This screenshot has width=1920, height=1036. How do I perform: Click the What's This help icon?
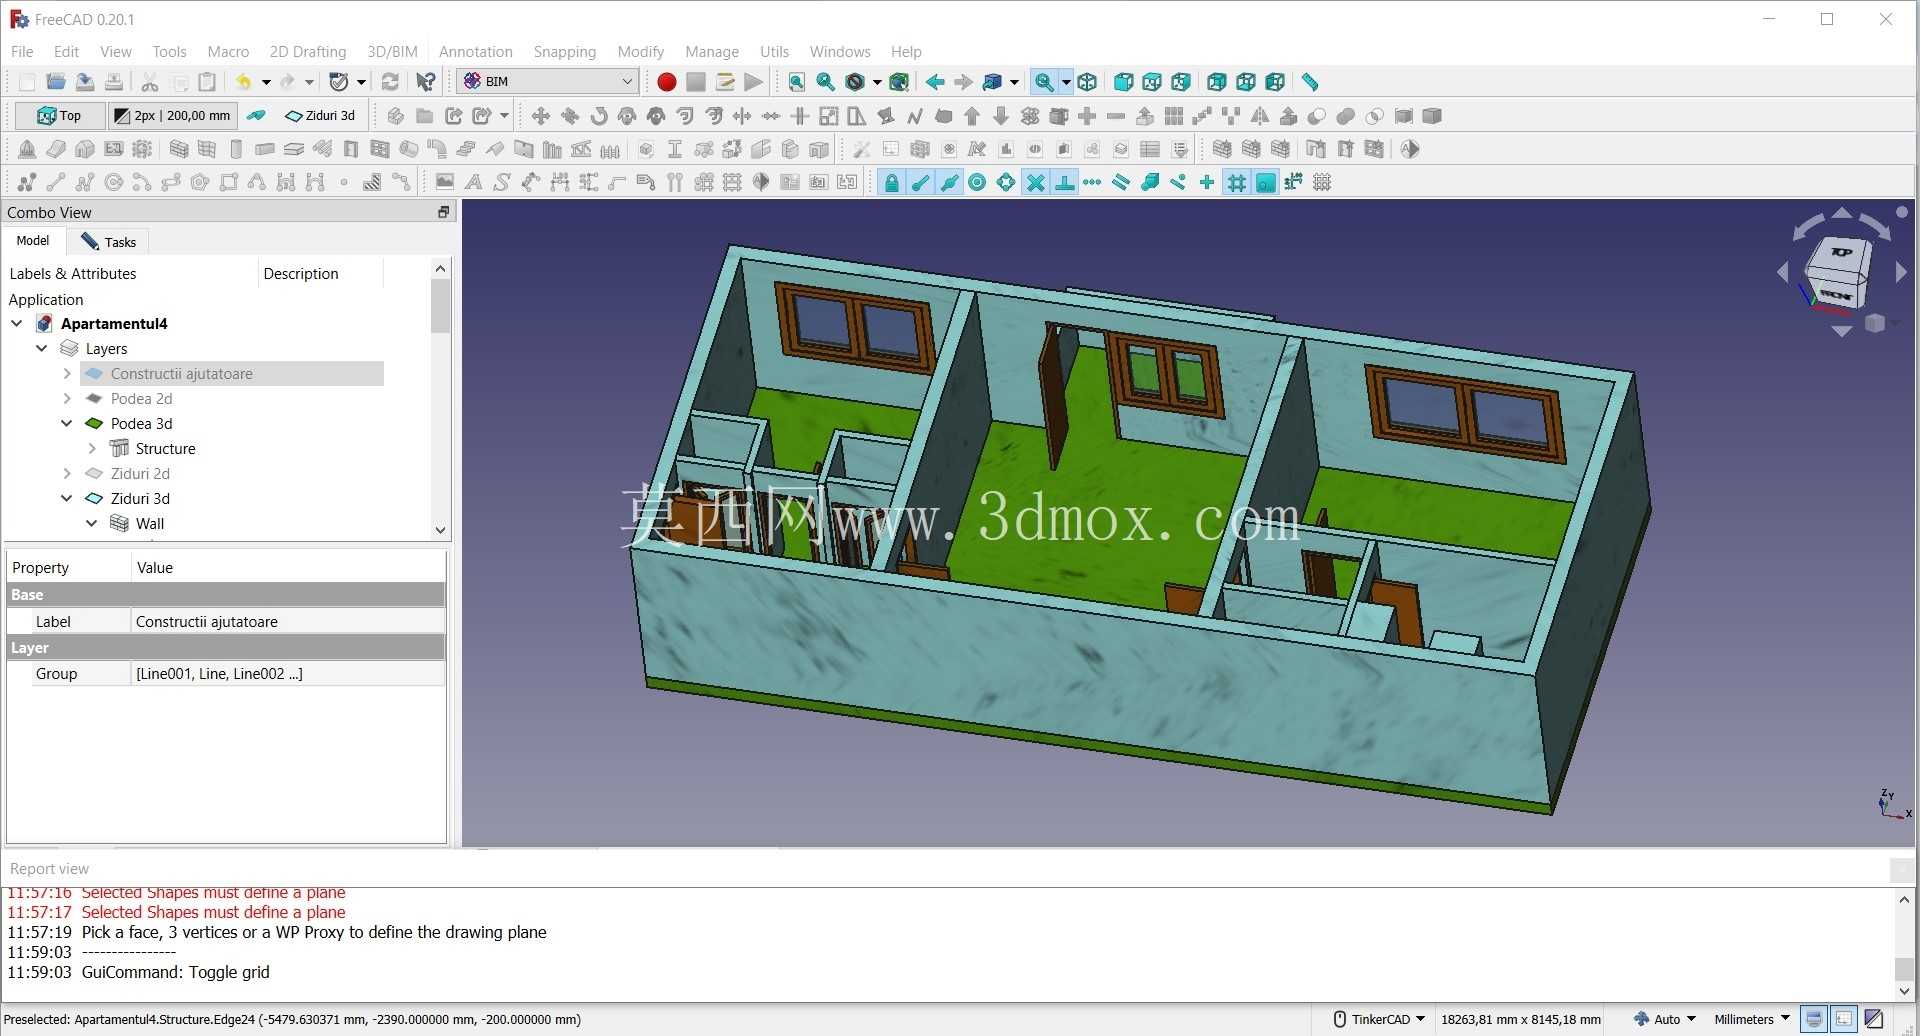pyautogui.click(x=426, y=82)
